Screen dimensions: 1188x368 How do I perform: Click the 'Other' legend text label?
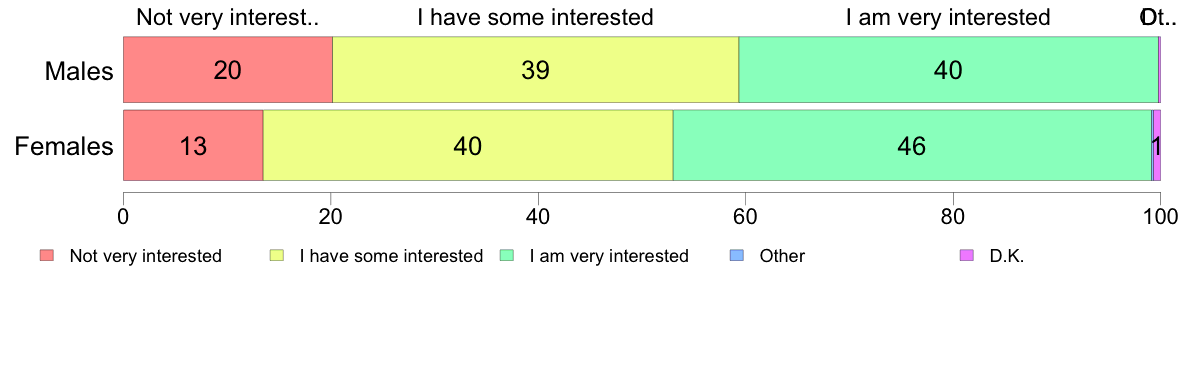click(783, 256)
